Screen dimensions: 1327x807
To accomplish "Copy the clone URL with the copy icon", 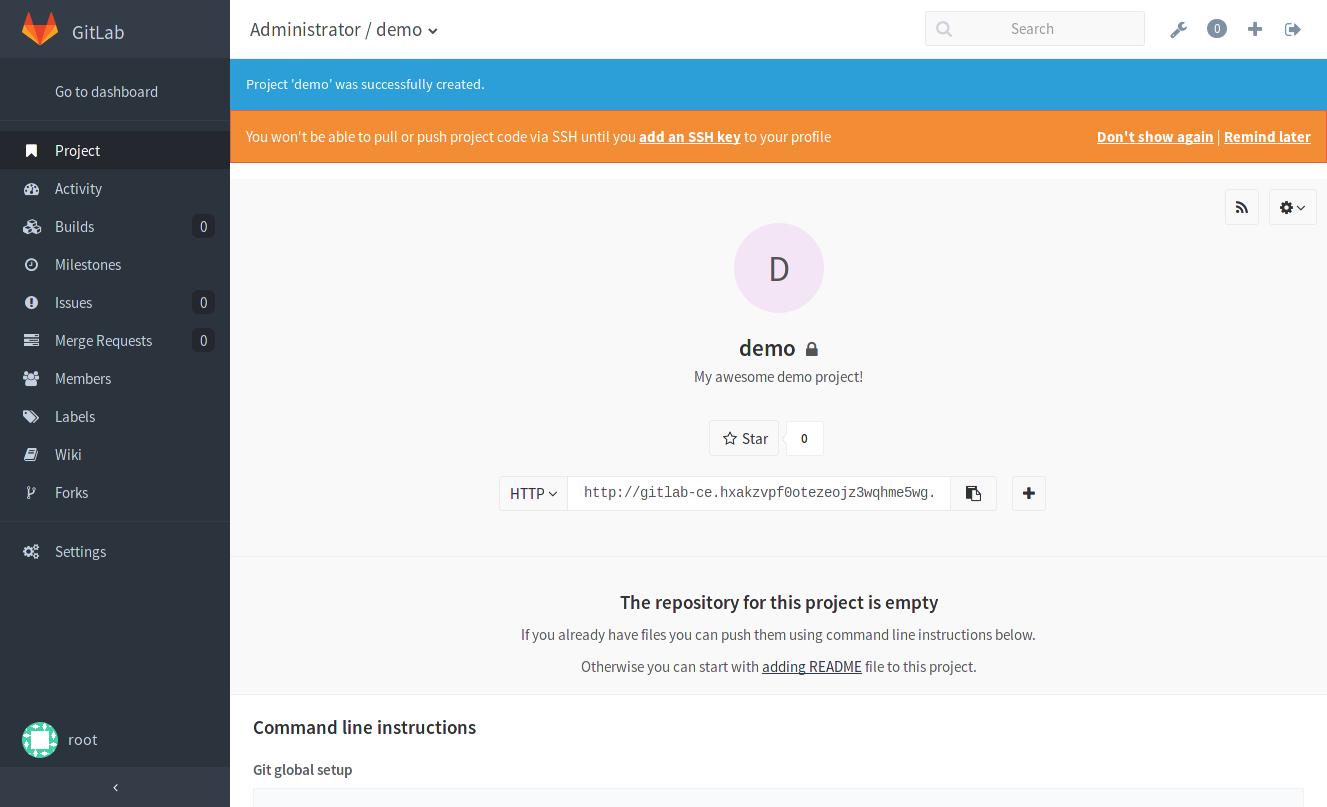I will [972, 493].
